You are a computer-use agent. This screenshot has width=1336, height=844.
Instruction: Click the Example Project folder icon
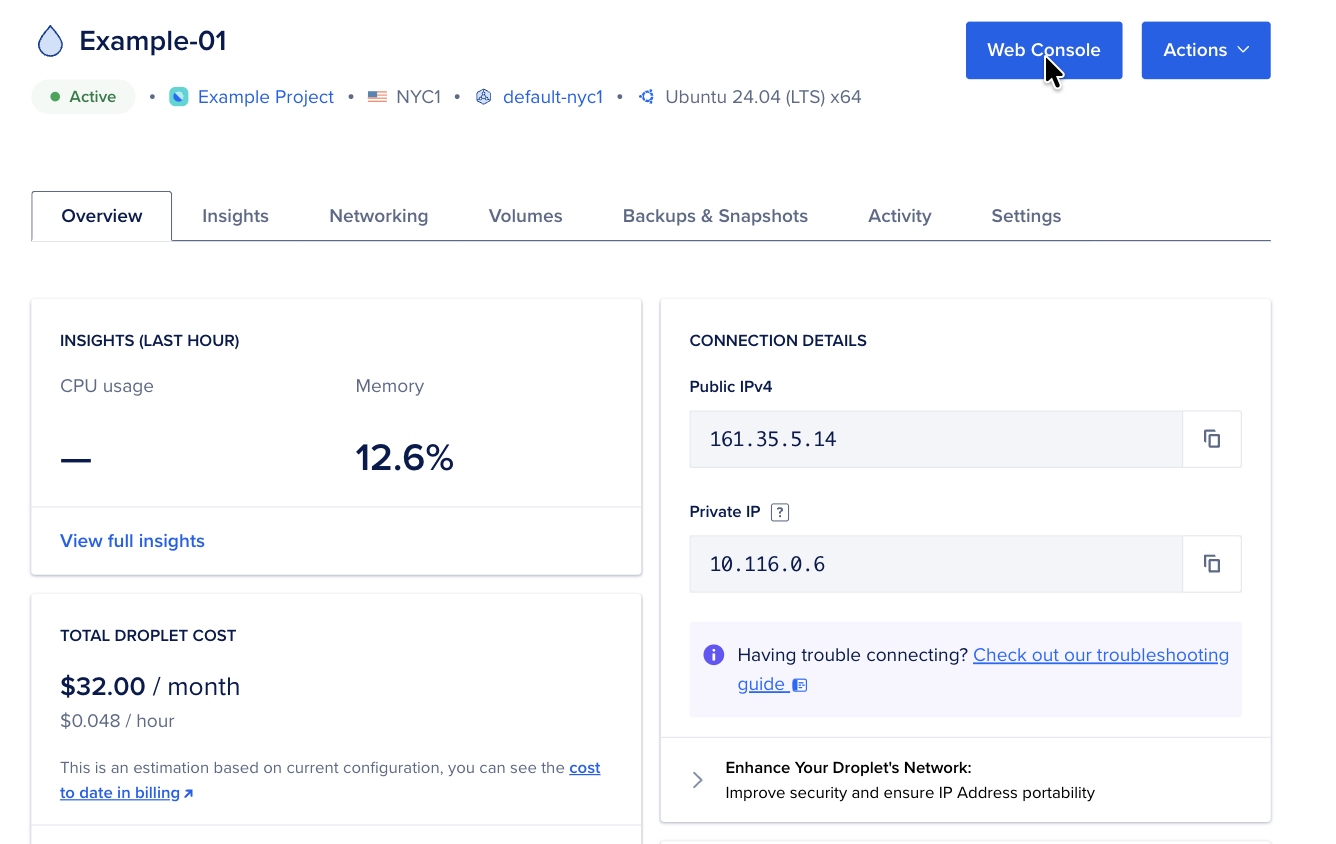178,96
